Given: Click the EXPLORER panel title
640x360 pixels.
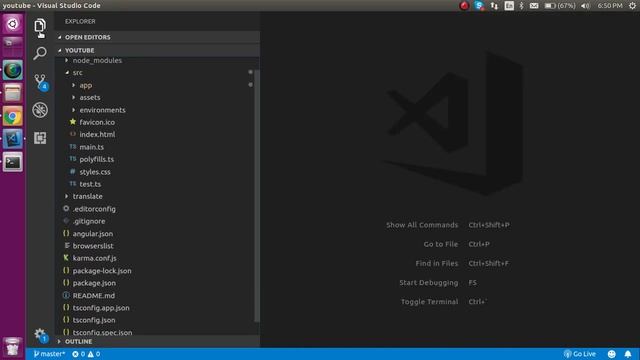Looking at the screenshot, I should coord(80,21).
